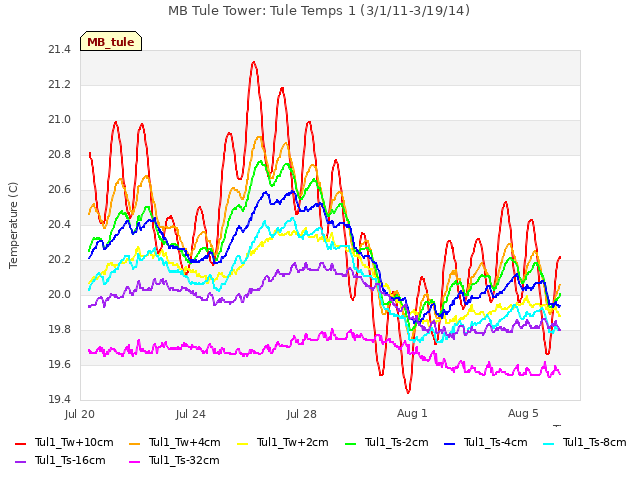Click the purple Tul1_Ts-16cm legend swatch
Viewport: 640px width, 480px height.
click(x=20, y=461)
